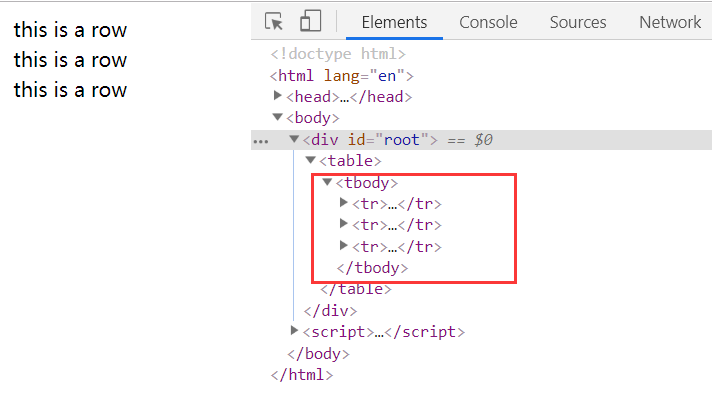Collapse the body element node

pyautogui.click(x=277, y=117)
